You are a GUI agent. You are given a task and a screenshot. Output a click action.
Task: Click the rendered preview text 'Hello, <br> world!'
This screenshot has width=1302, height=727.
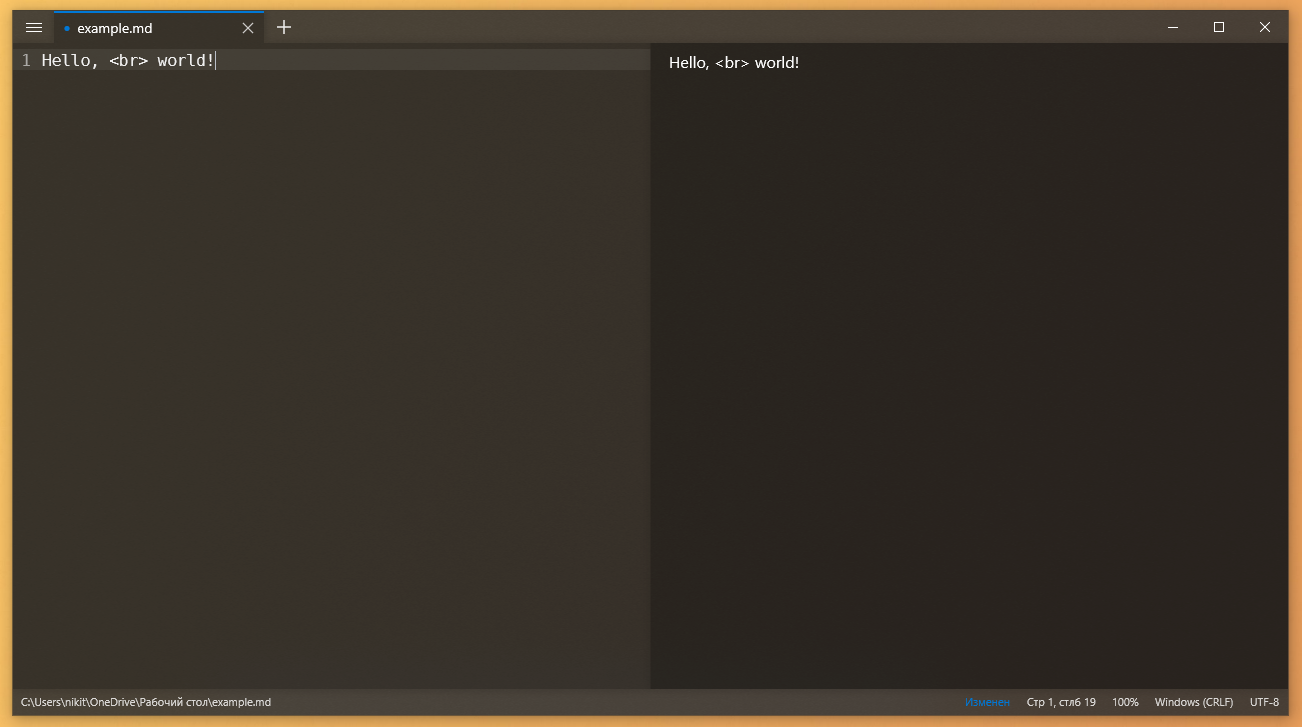point(734,63)
